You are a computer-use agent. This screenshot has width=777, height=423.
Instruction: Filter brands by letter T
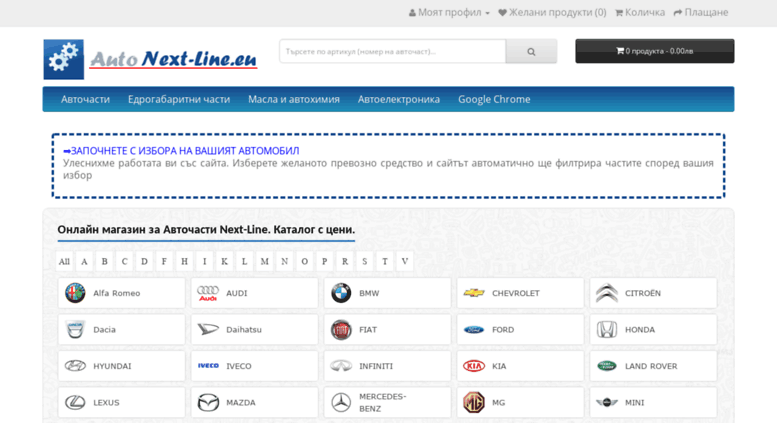tap(385, 262)
